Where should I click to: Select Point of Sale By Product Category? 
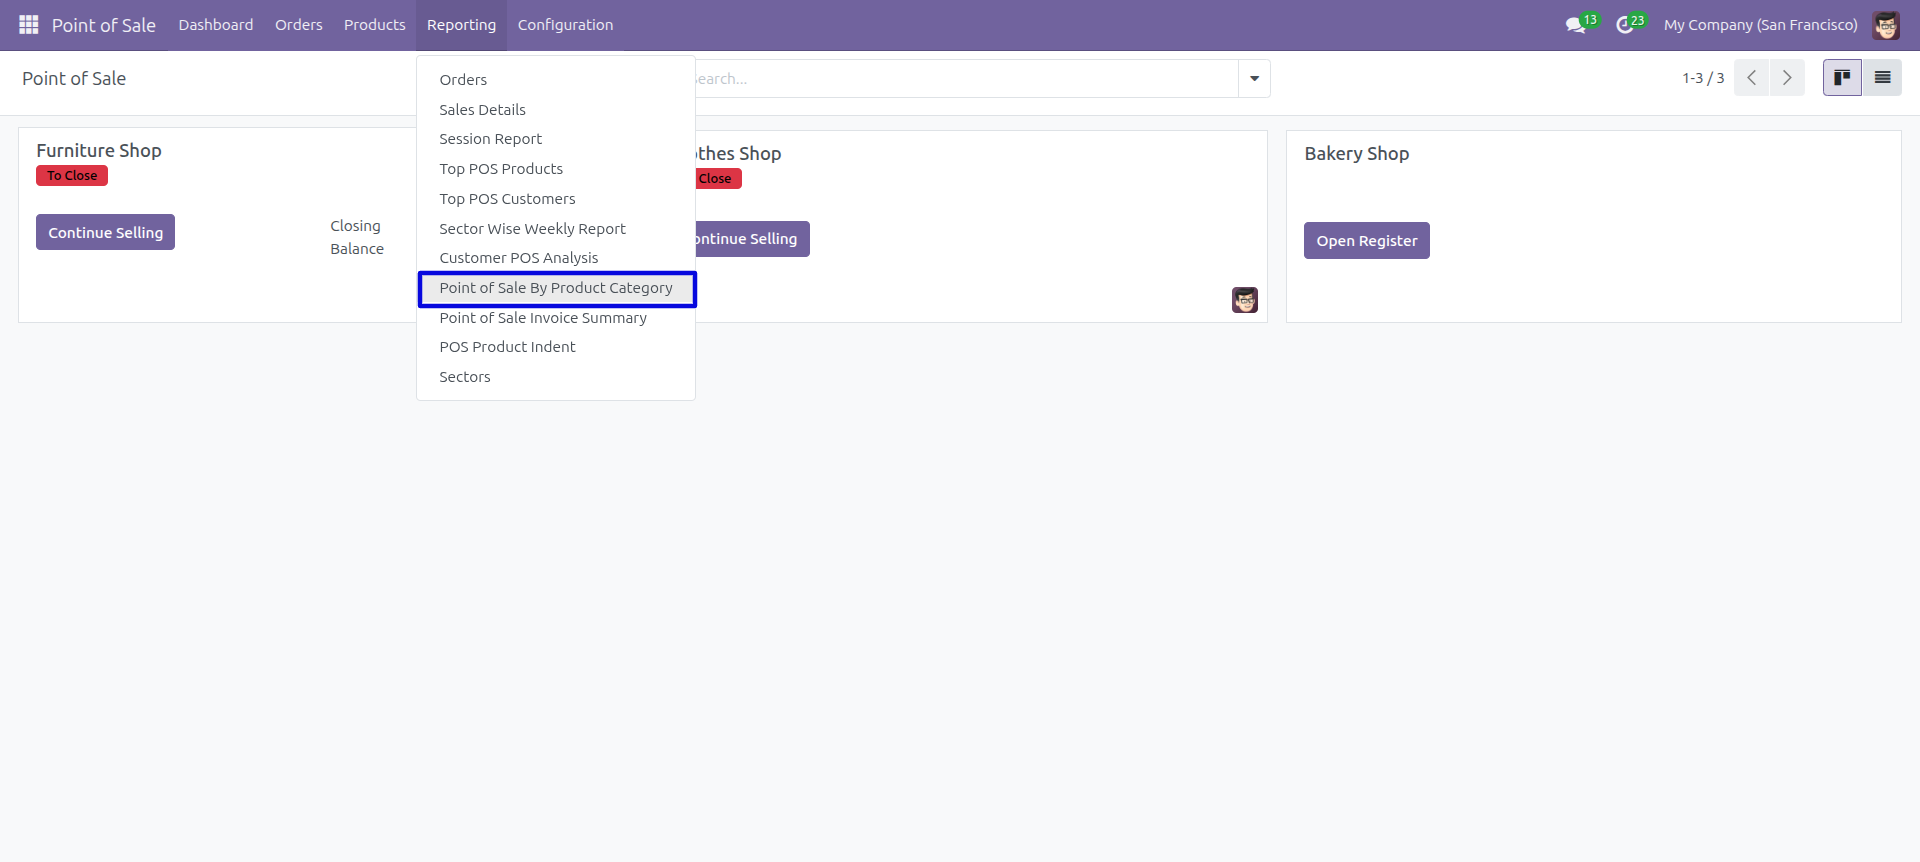coord(556,288)
